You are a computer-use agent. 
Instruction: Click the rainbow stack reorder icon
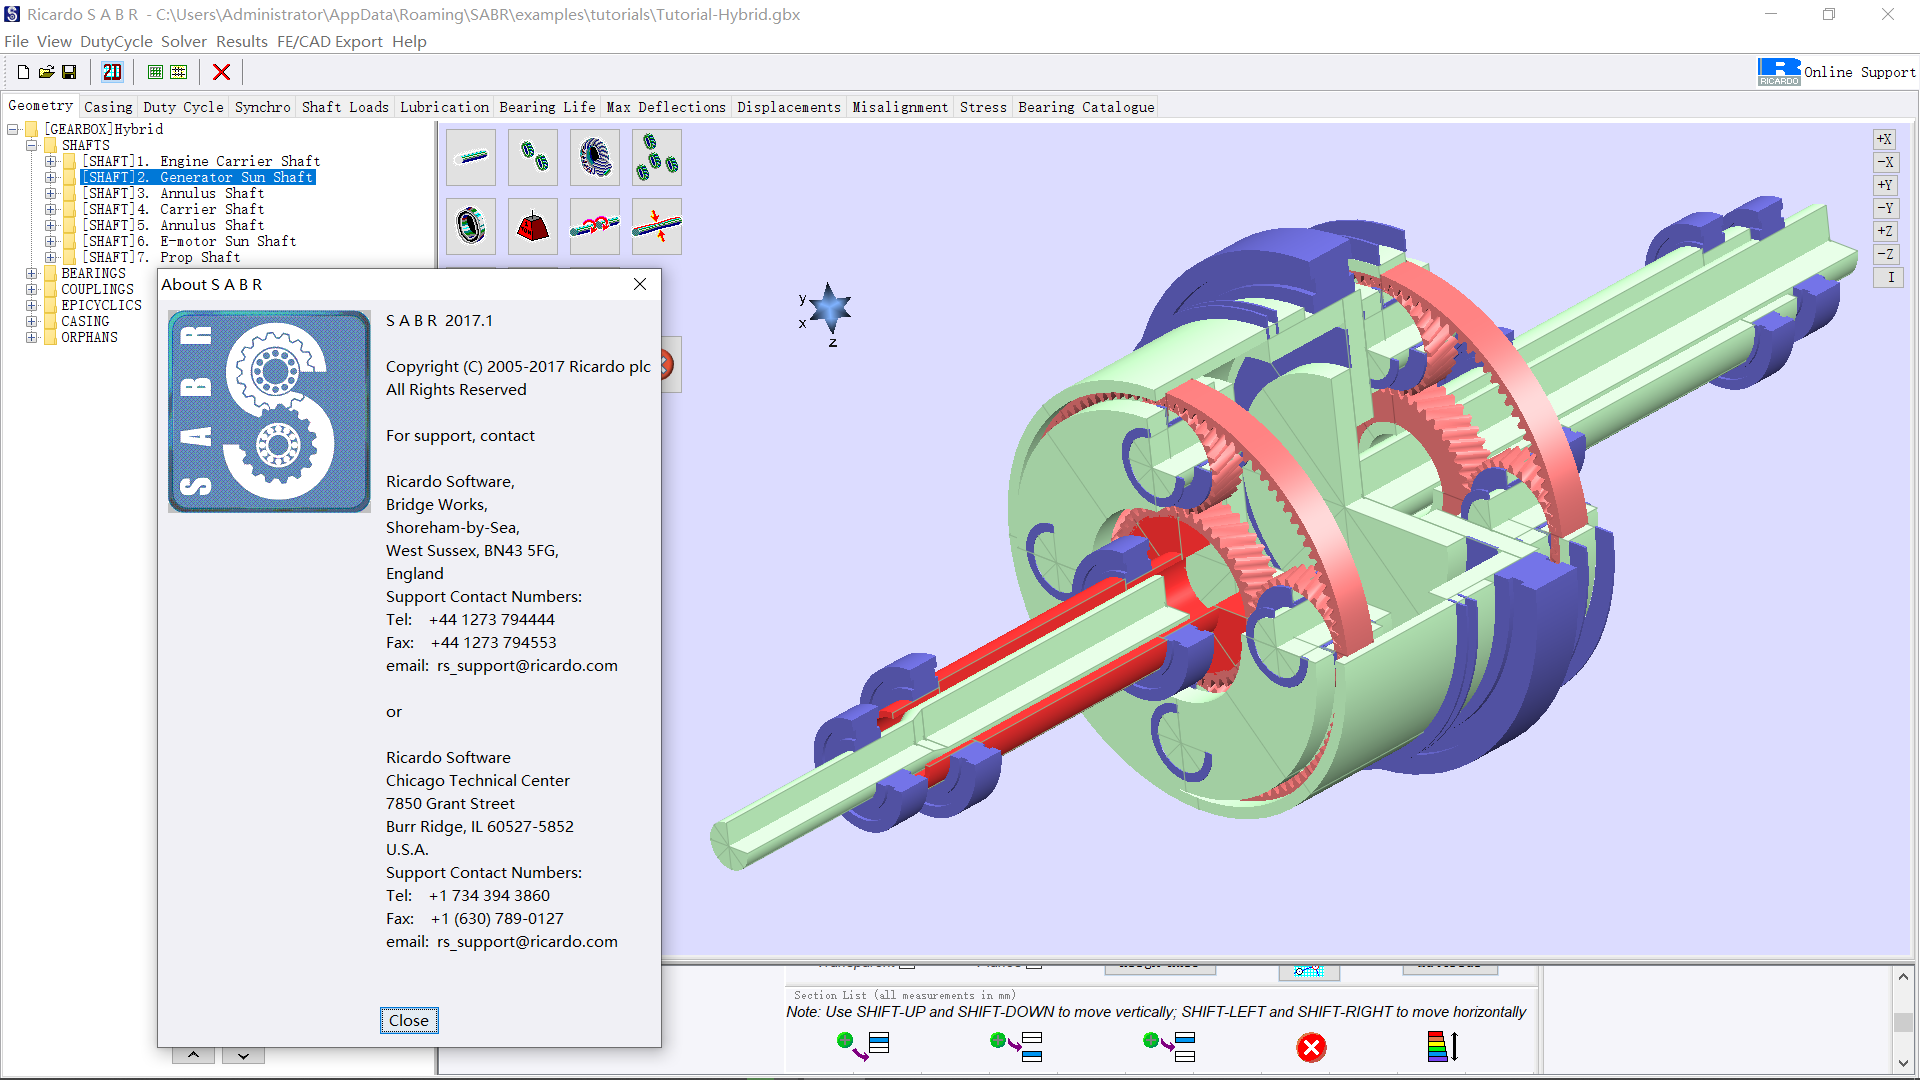click(1442, 1046)
